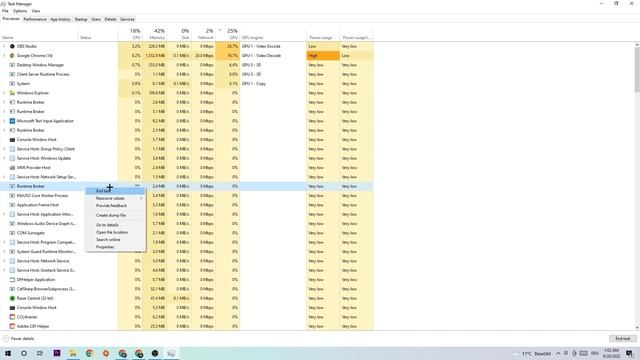Sort by the Name column header
Viewport: 640px width, 360px height.
point(40,34)
